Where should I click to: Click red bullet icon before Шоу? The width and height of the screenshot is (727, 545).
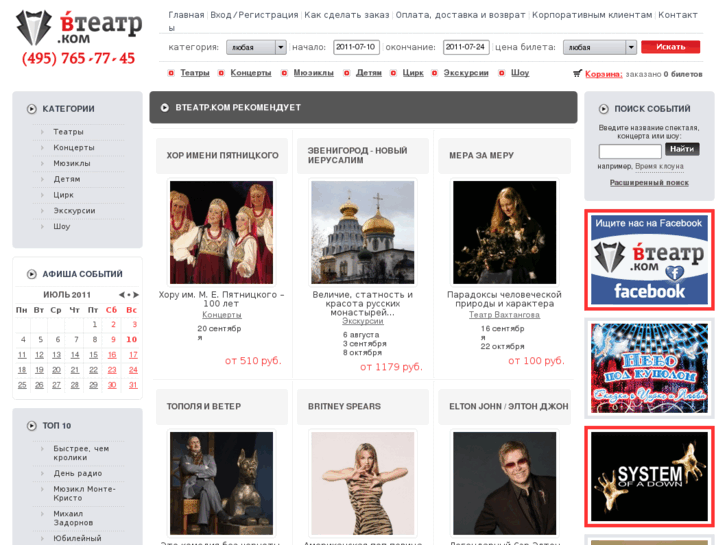tap(502, 73)
